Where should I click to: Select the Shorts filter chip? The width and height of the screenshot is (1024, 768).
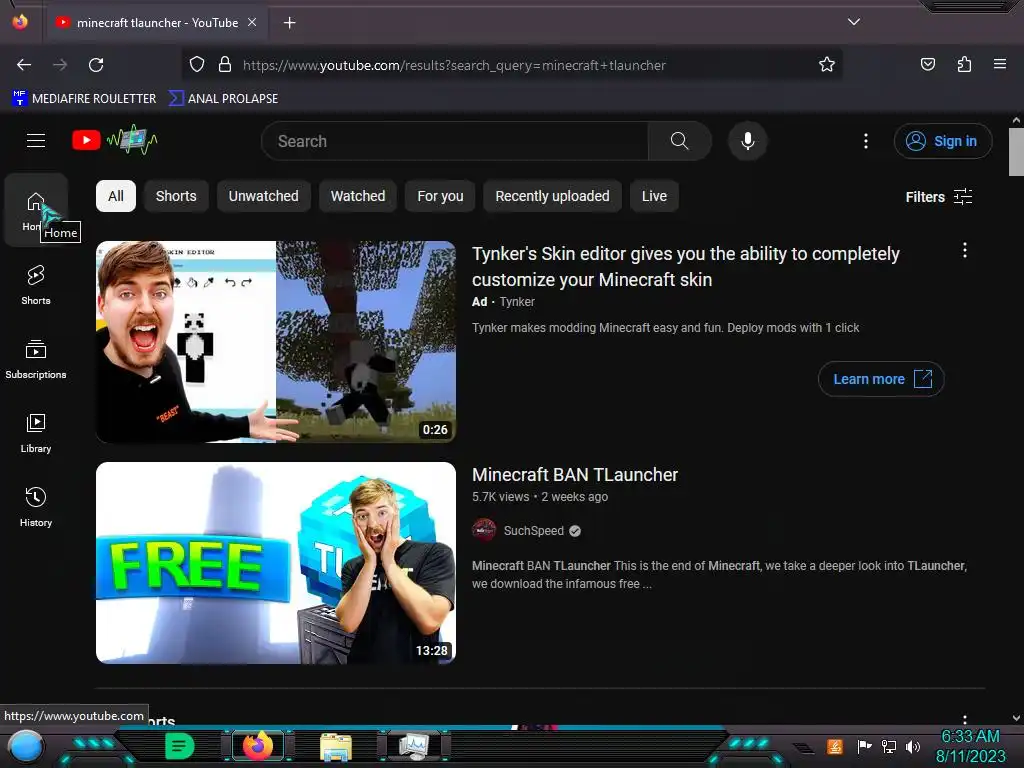coord(176,196)
